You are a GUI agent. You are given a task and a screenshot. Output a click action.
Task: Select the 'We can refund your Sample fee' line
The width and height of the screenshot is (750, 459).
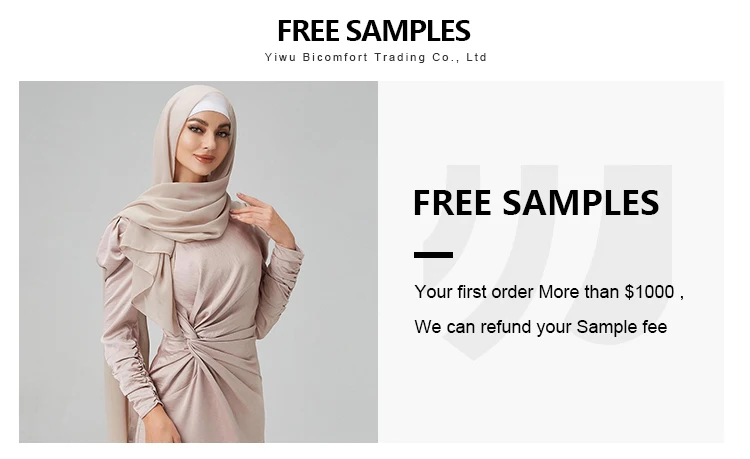[540, 327]
